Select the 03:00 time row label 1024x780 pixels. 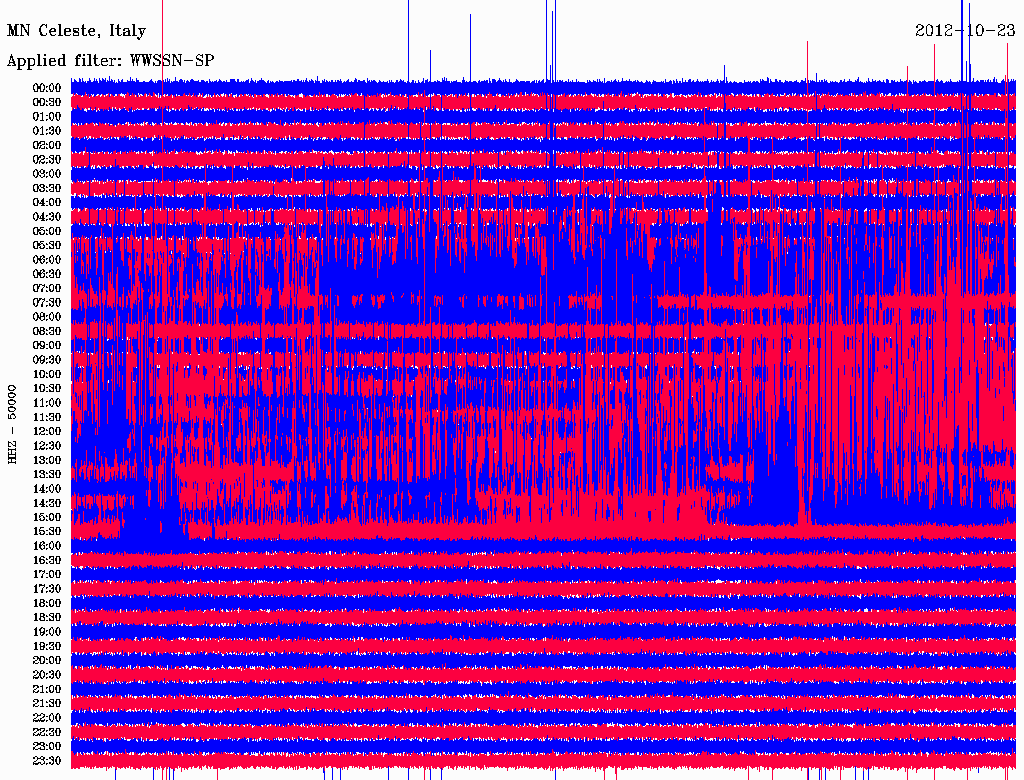click(x=47, y=174)
